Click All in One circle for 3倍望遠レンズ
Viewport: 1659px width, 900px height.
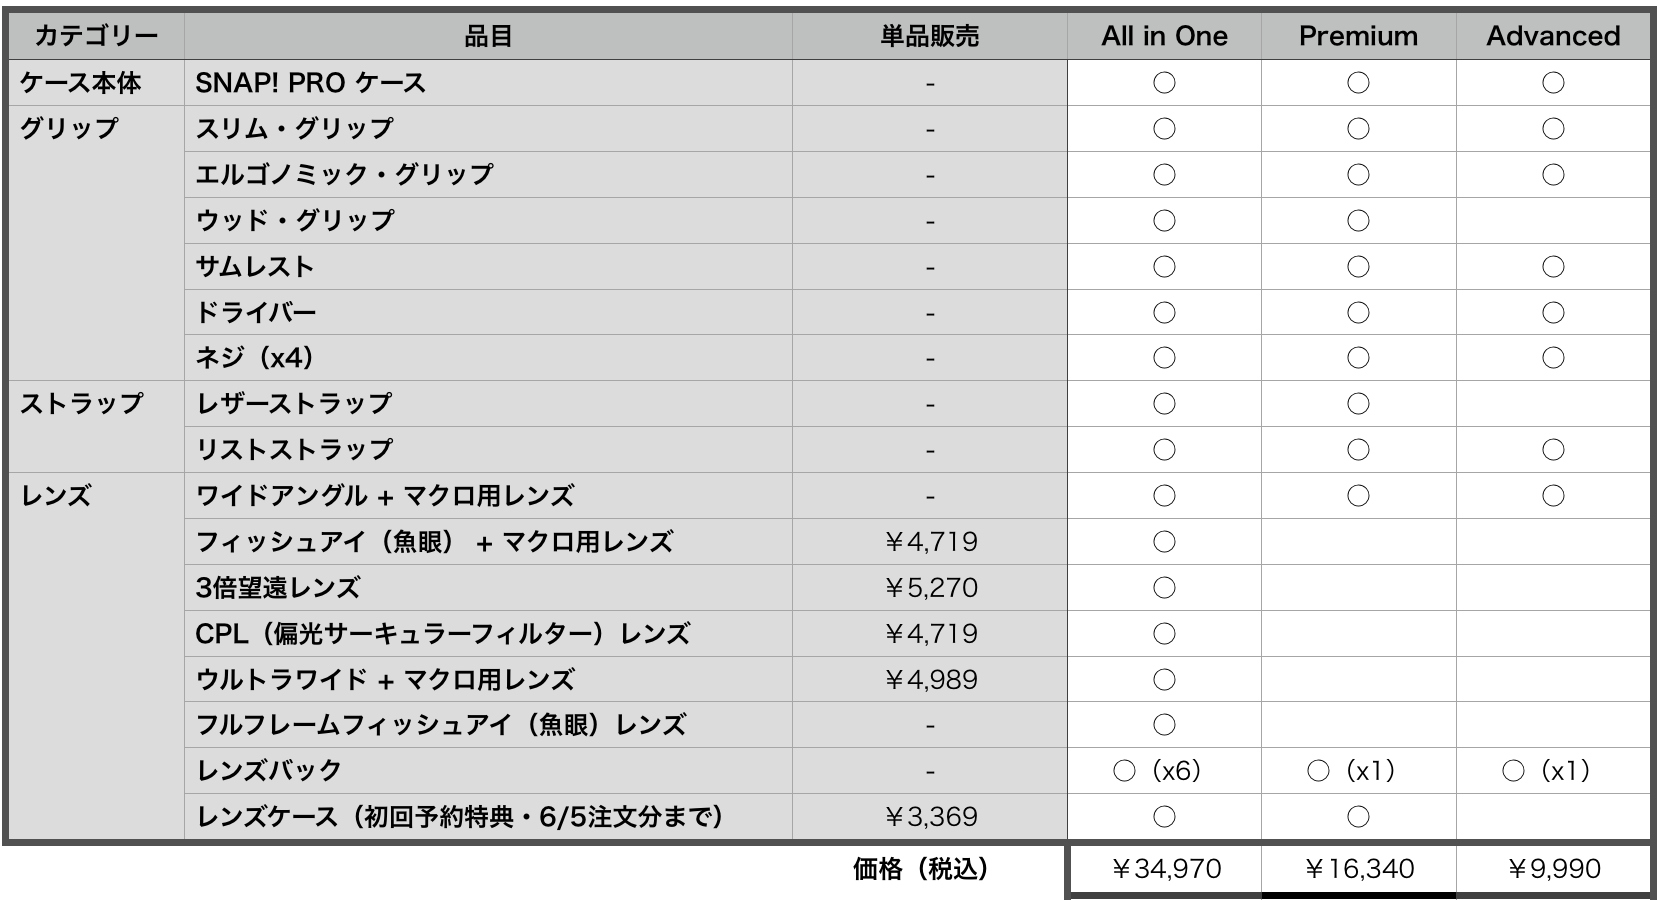(x=1164, y=587)
